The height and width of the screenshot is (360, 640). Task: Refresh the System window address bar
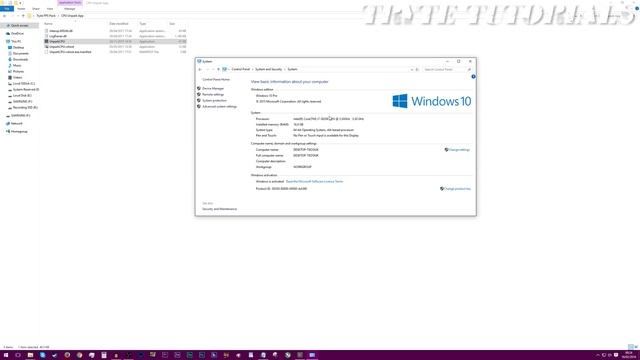(x=417, y=69)
